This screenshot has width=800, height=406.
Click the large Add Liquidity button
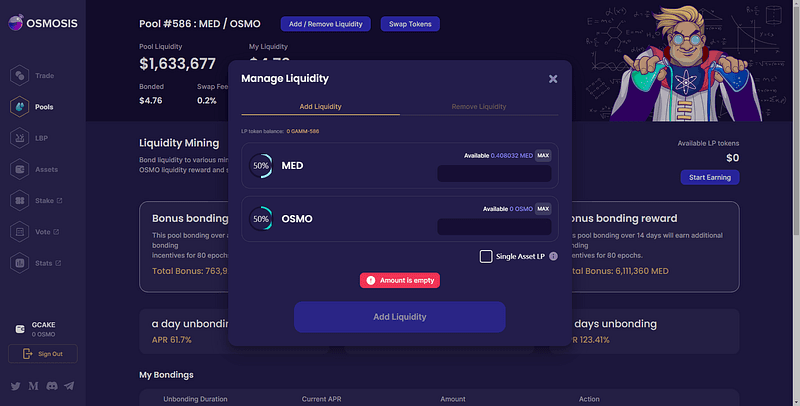pos(399,317)
